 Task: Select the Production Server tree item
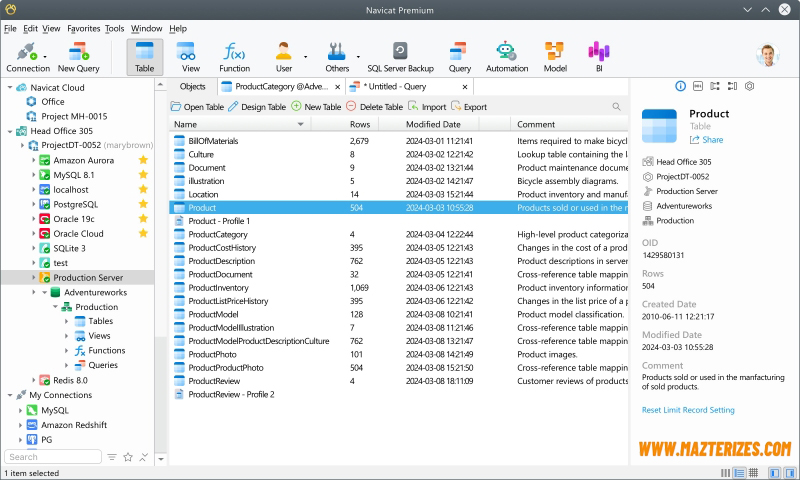pyautogui.click(x=78, y=277)
